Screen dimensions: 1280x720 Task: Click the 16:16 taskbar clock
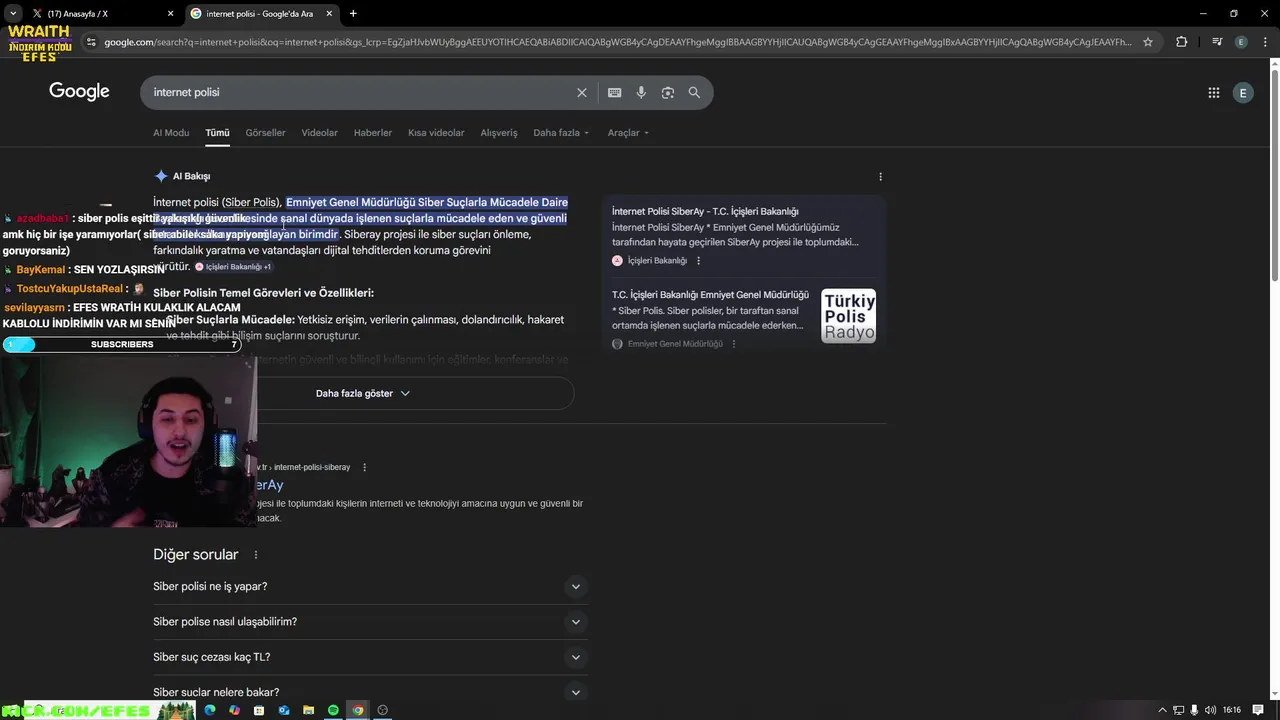coord(1232,710)
